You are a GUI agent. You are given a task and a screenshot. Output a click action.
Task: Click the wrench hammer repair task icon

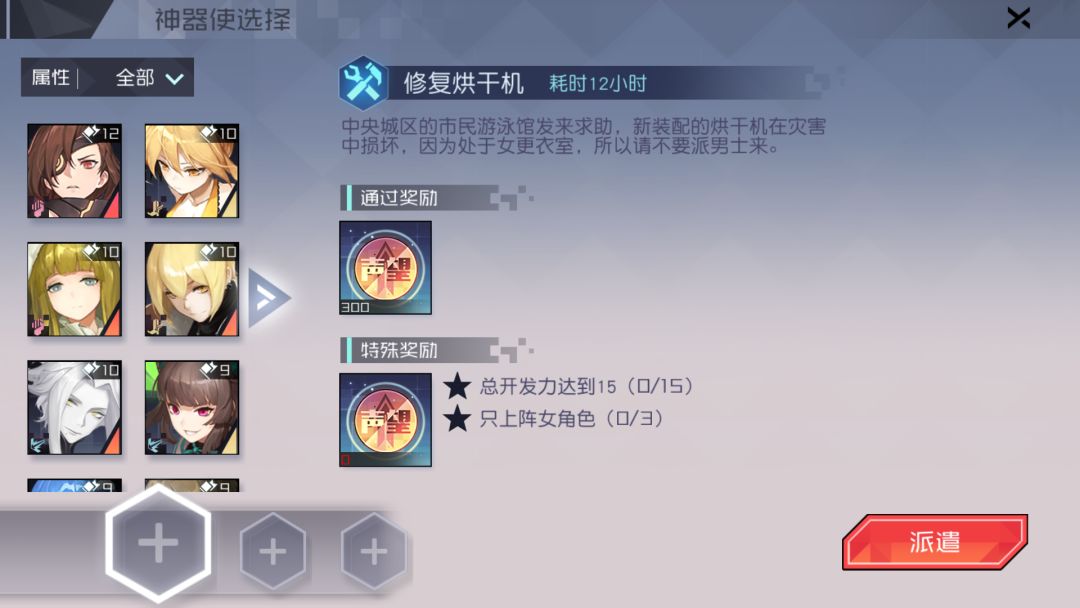(x=363, y=83)
